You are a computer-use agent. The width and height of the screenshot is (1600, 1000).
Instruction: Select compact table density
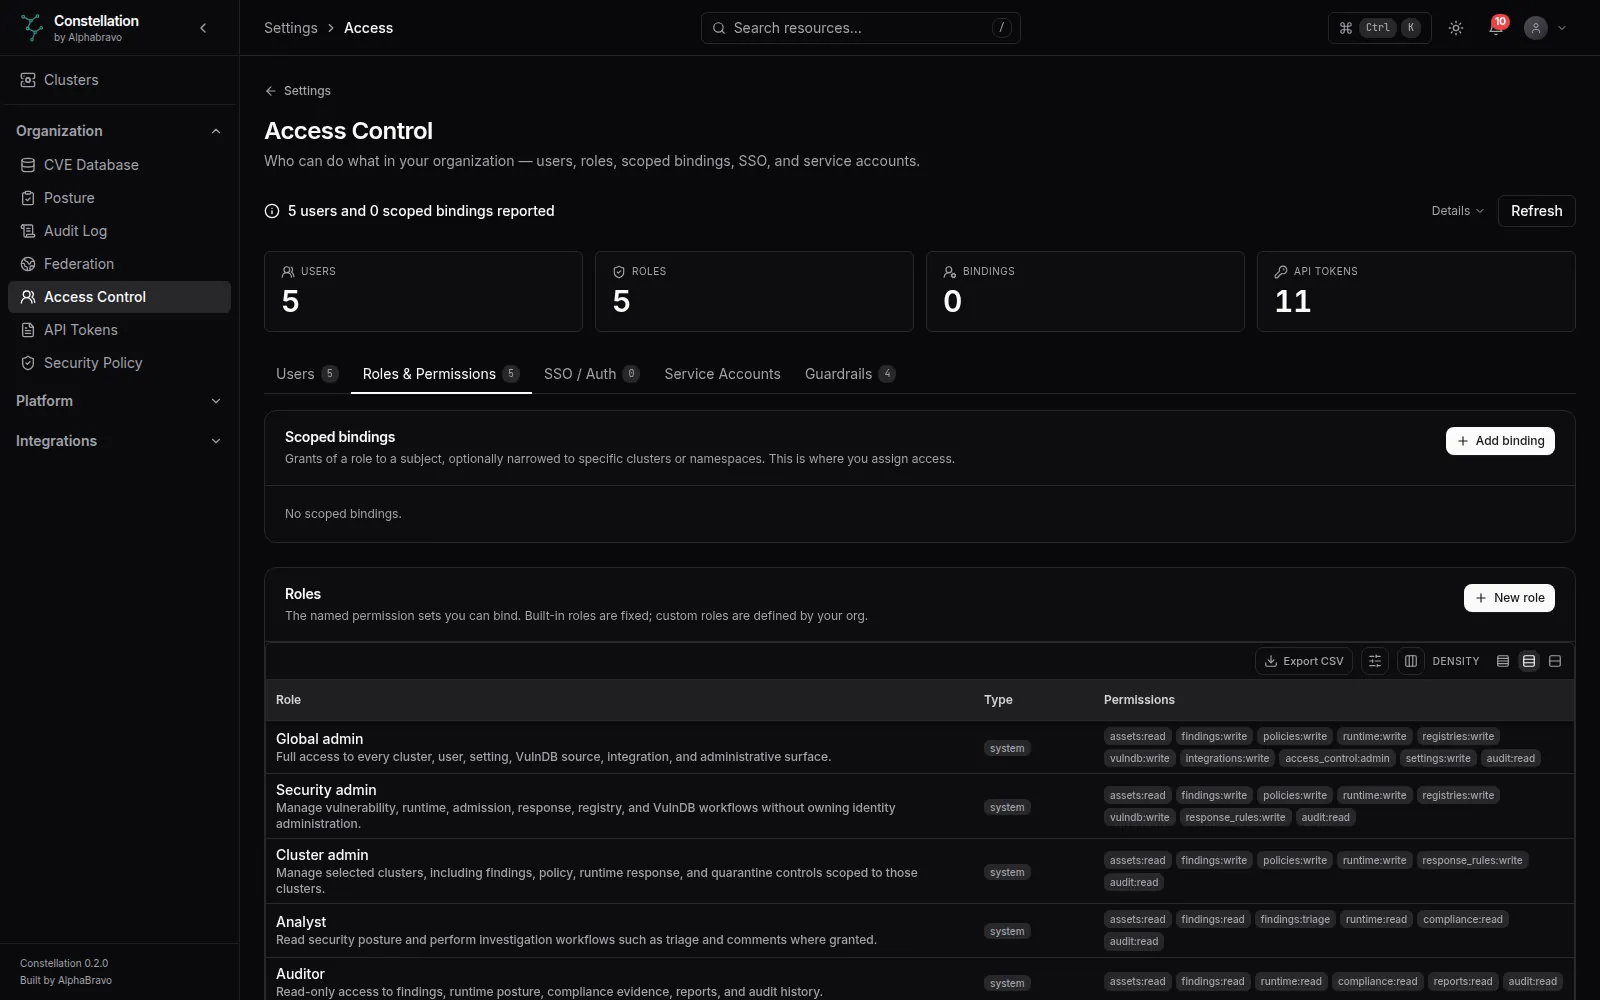1503,661
